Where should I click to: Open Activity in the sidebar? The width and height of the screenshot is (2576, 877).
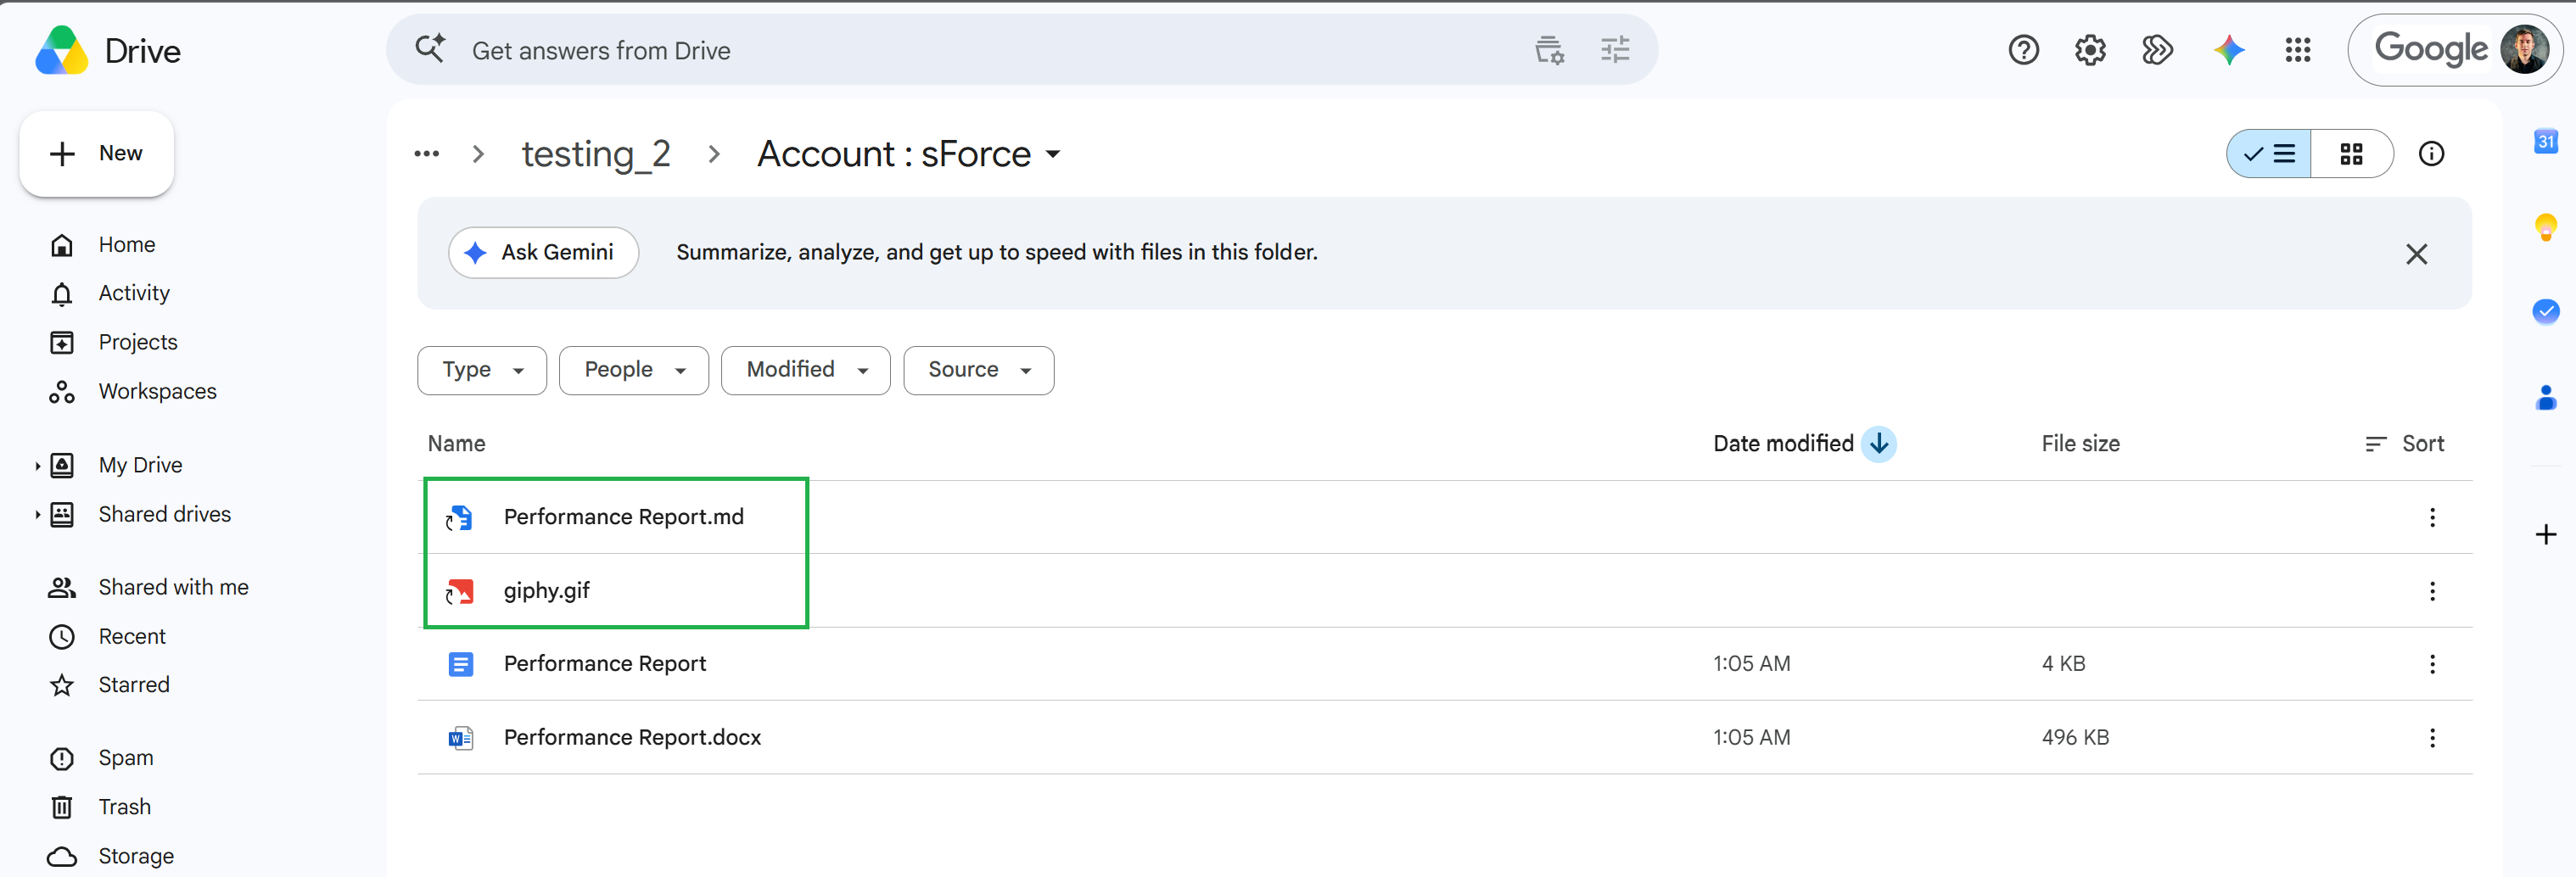click(x=134, y=293)
